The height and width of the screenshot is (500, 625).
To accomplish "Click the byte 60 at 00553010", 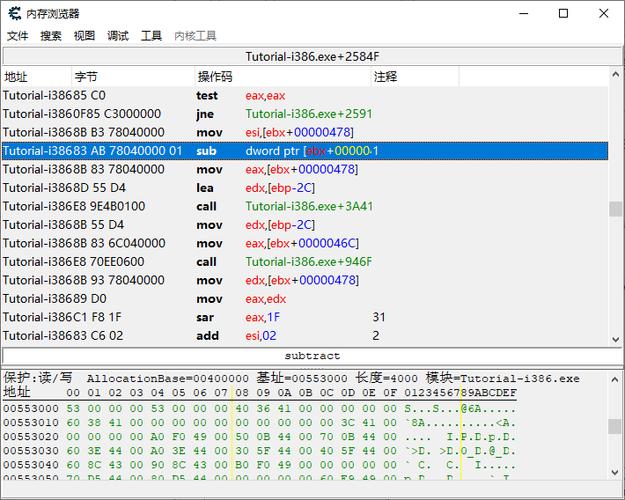I will click(x=73, y=423).
